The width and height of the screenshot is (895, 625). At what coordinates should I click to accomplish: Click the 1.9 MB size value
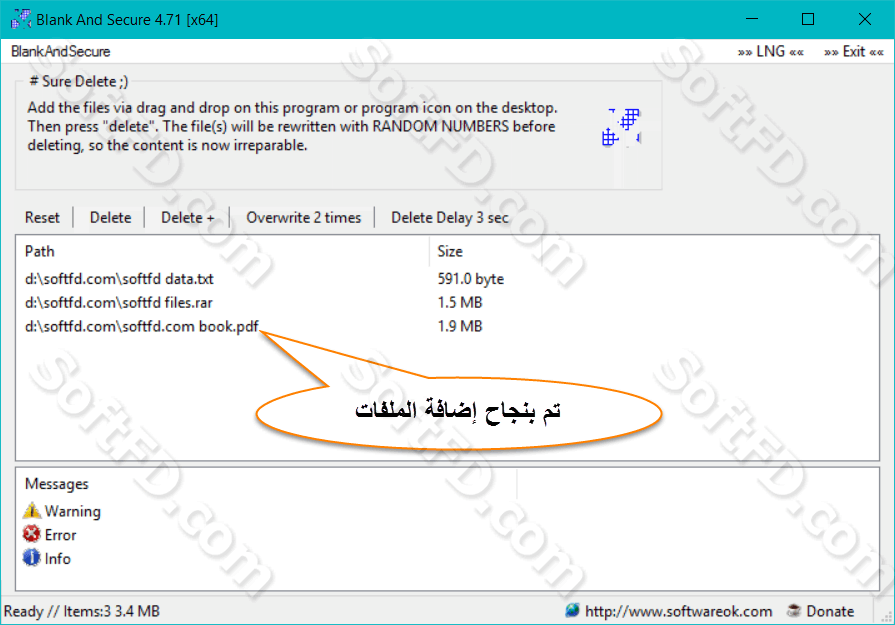pos(460,326)
